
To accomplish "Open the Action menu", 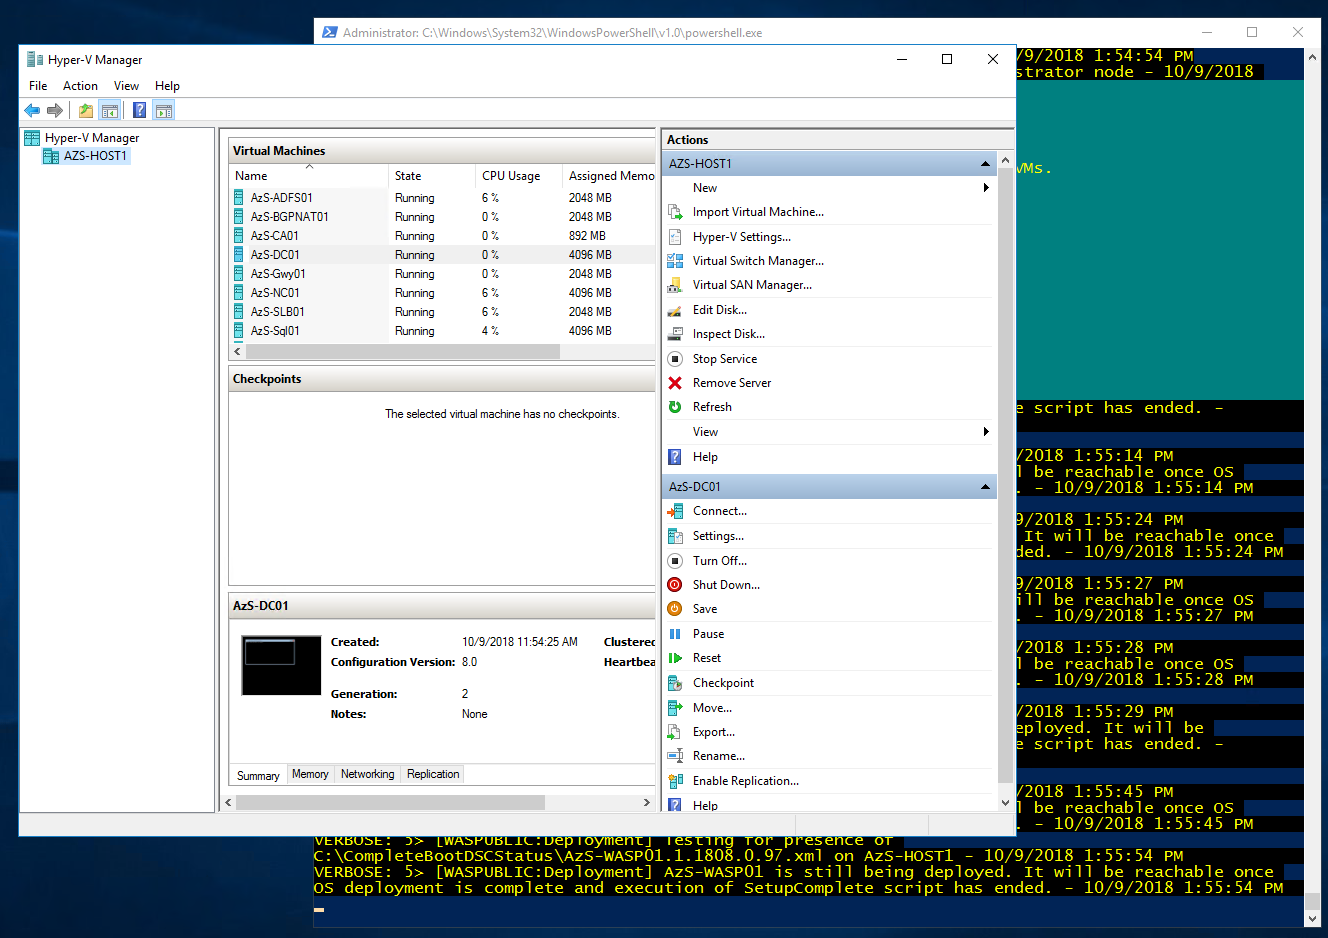I will (80, 86).
